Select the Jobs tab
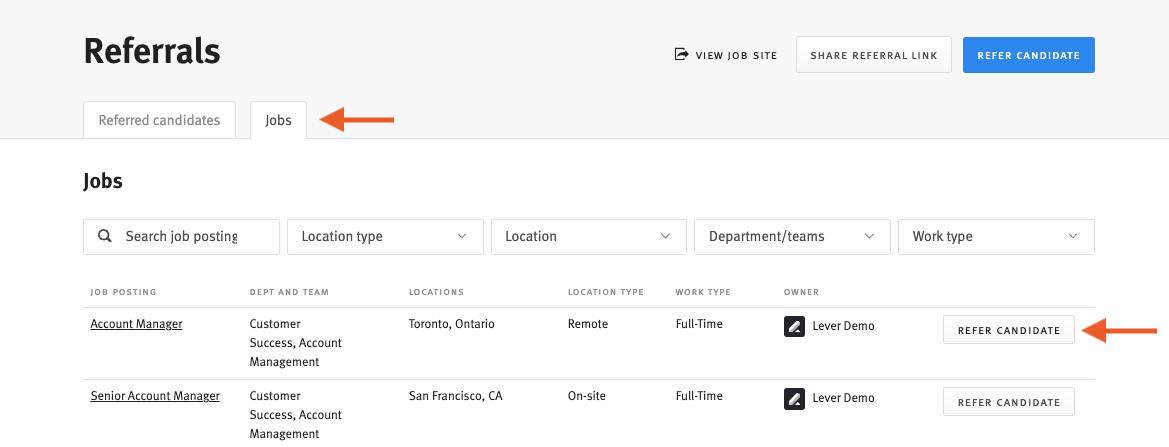Viewport: 1169px width, 447px height. [278, 120]
